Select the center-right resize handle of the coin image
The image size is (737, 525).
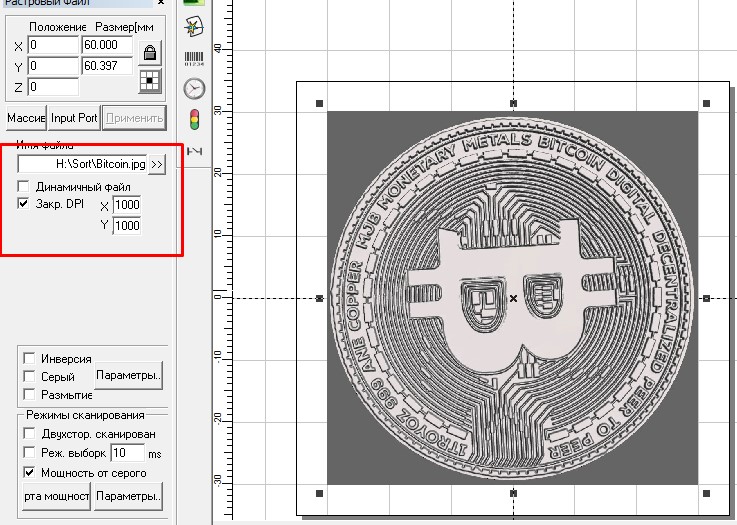(706, 298)
